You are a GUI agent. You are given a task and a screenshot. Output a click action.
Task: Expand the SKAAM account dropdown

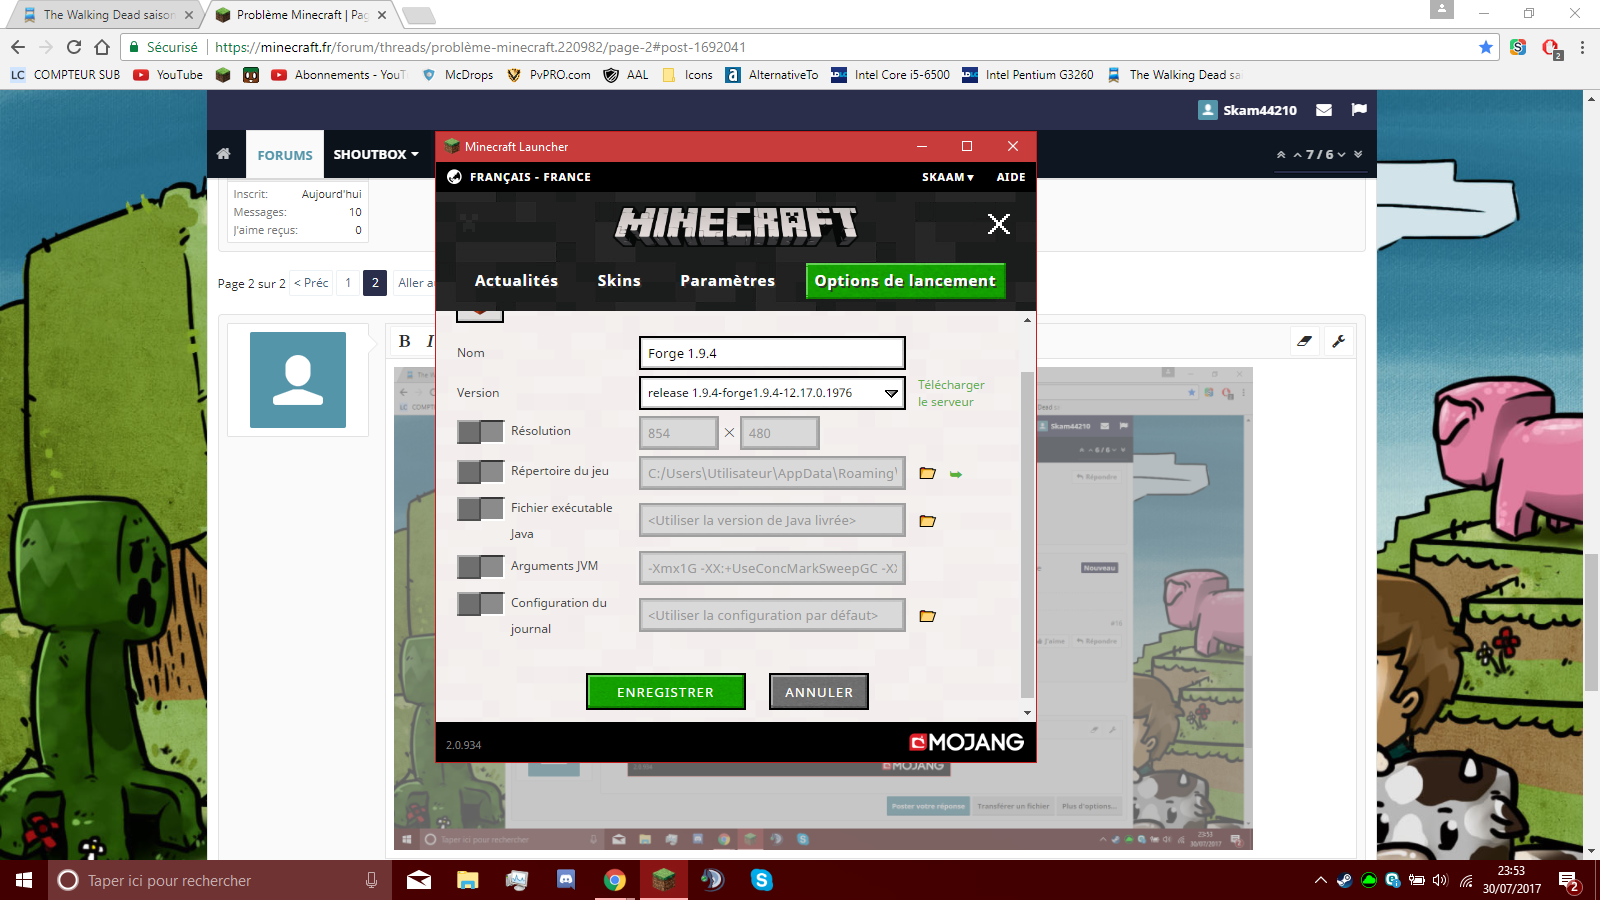[x=947, y=177]
